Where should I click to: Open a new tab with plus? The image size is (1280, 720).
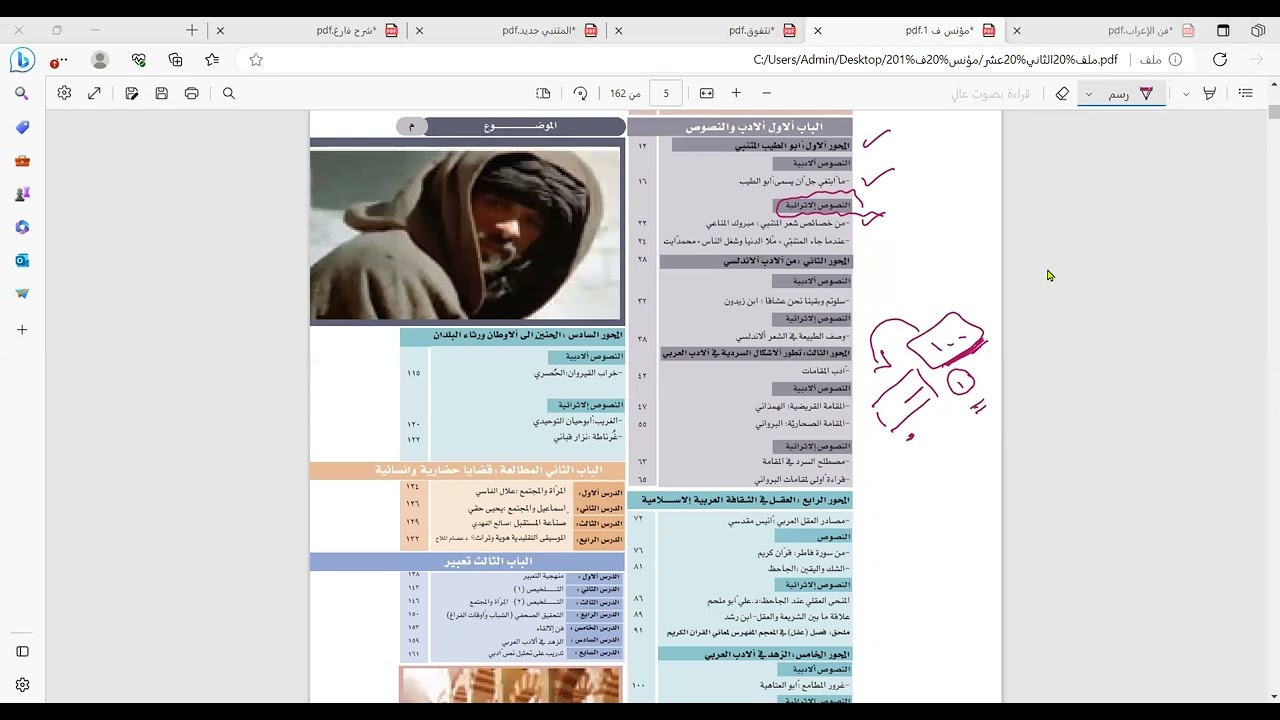pyautogui.click(x=192, y=30)
